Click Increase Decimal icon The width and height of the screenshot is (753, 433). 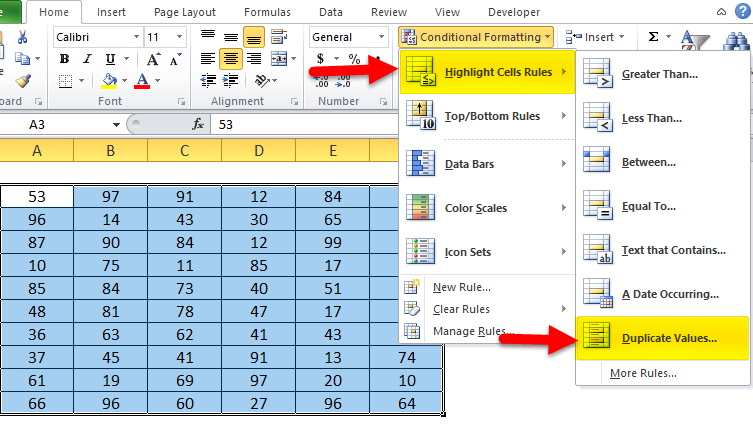pos(321,81)
